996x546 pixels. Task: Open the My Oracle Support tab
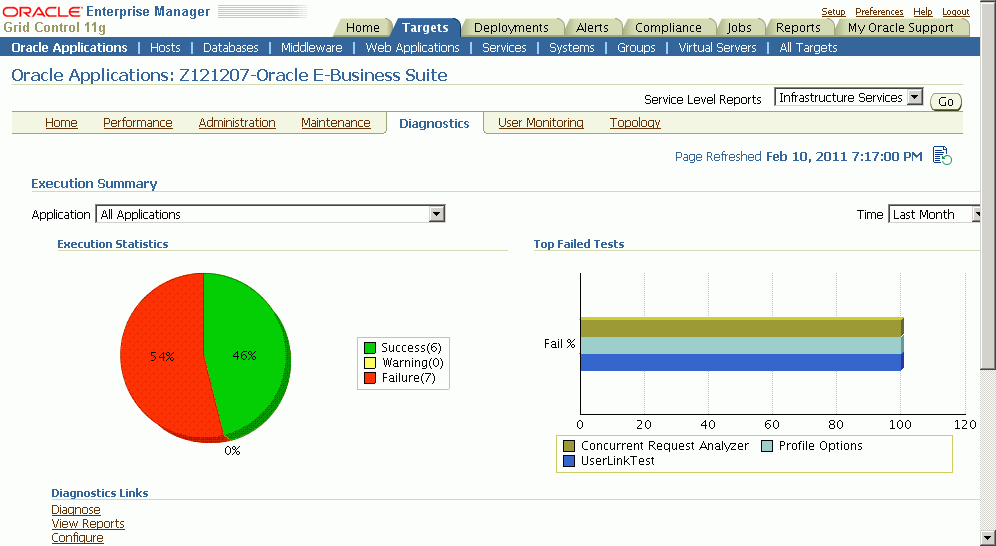900,27
